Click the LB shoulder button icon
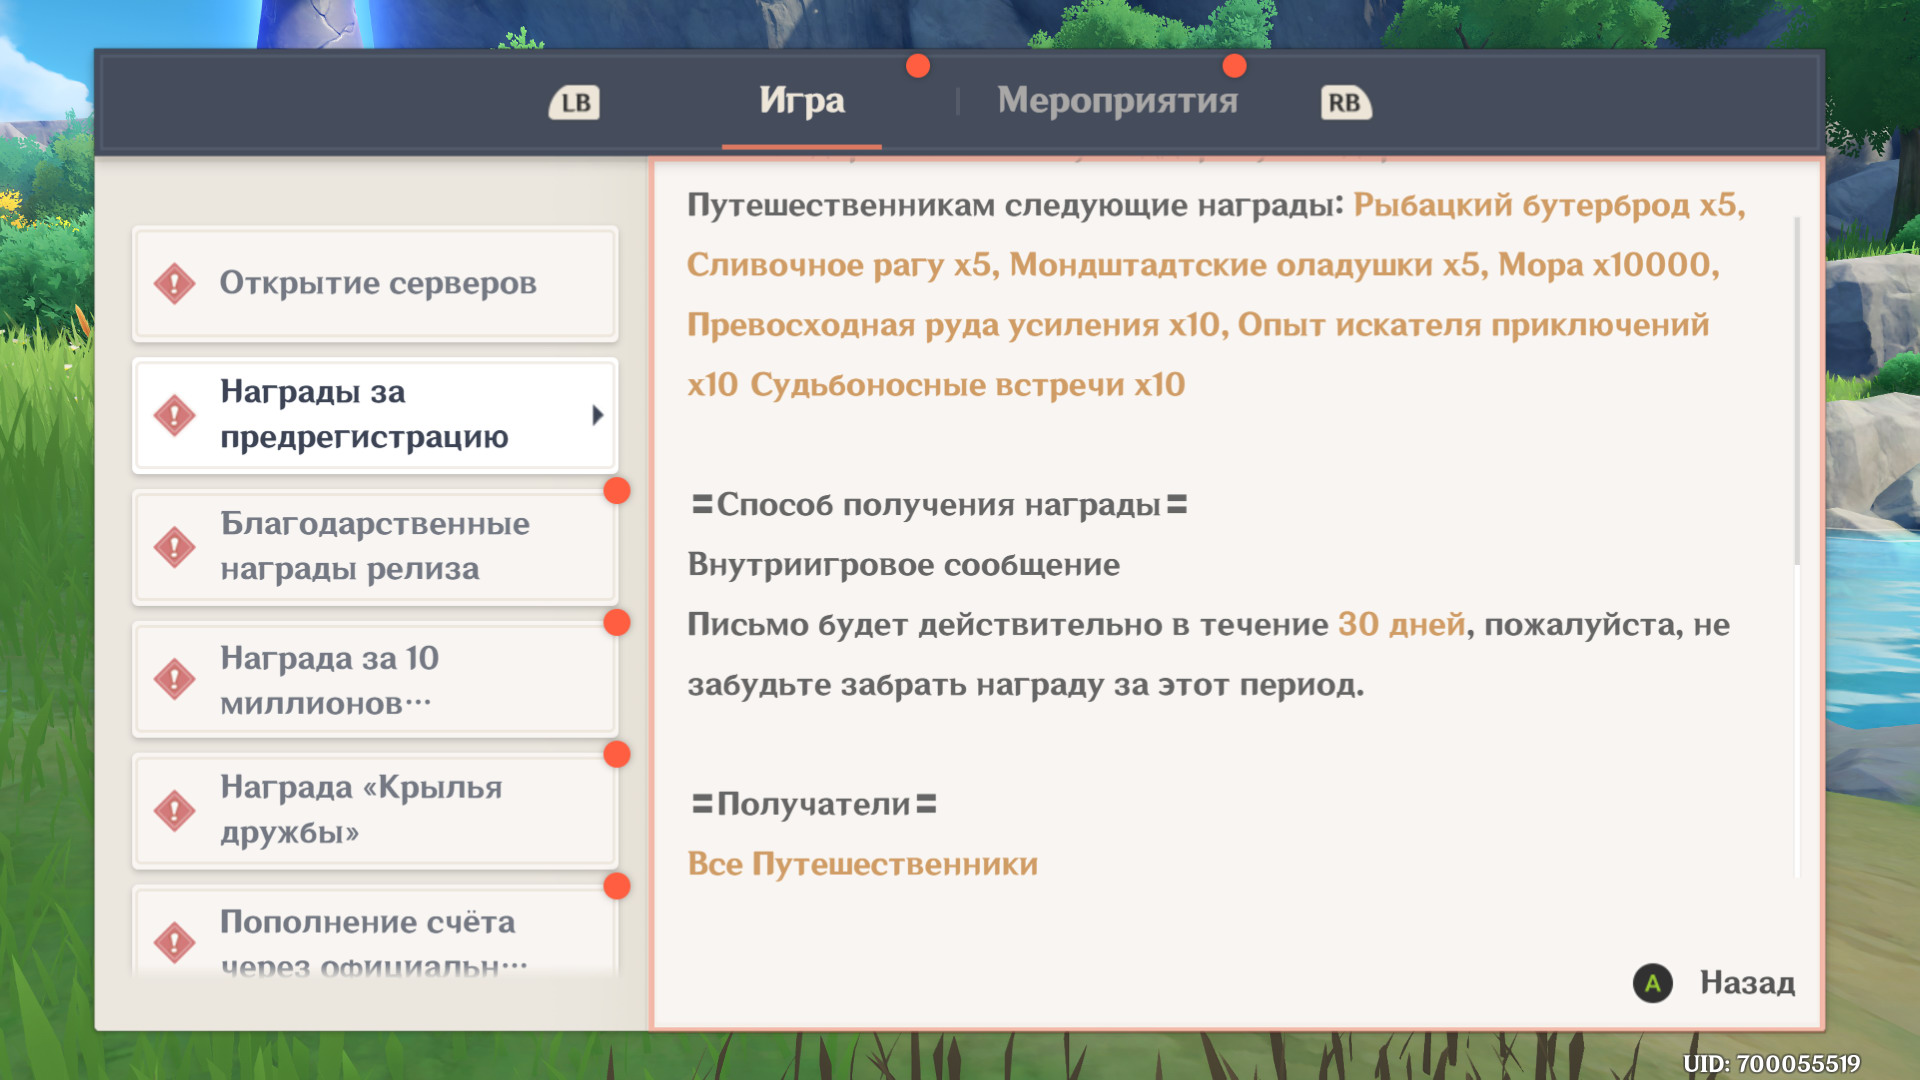1920x1080 pixels. click(x=575, y=102)
